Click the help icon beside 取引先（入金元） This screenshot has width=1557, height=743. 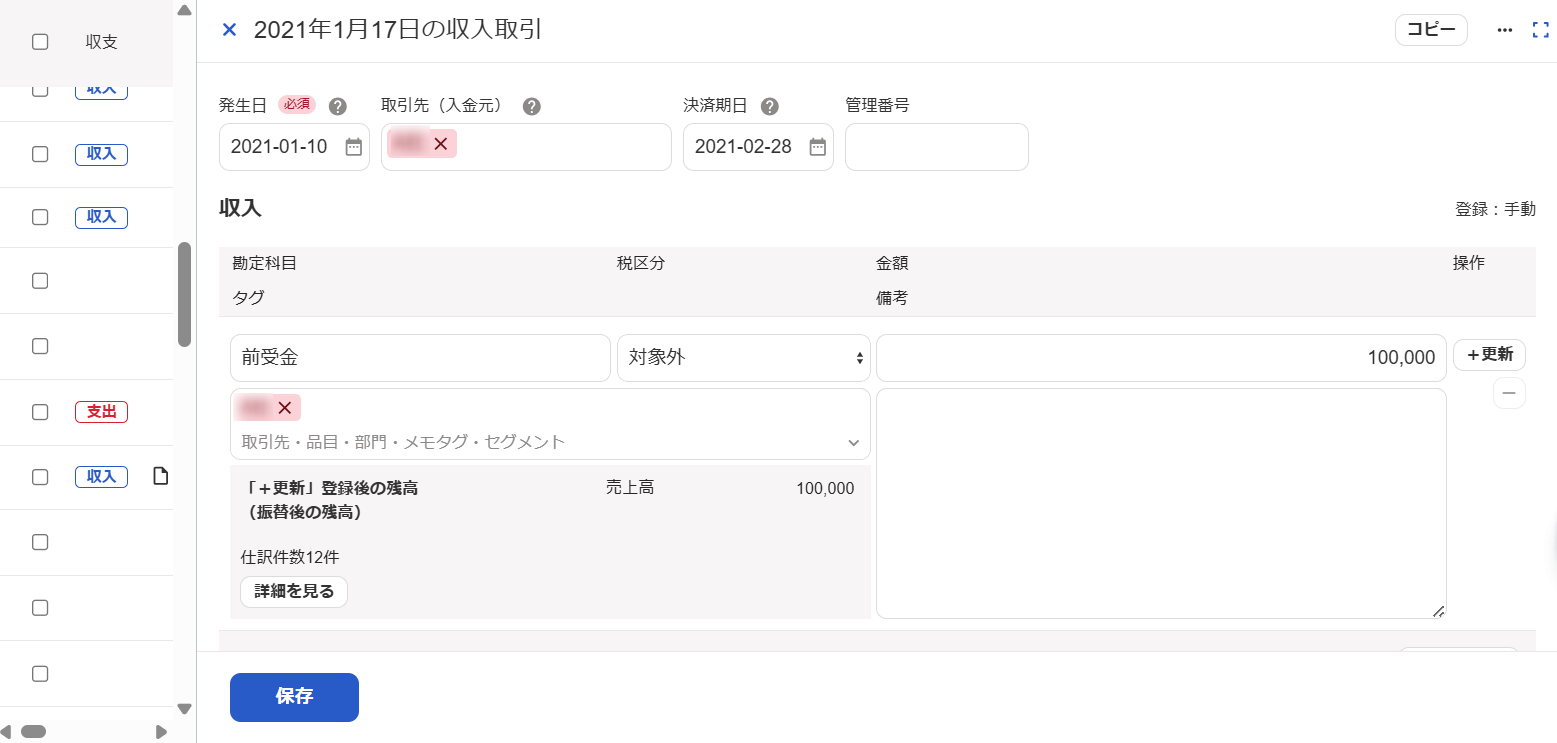click(x=532, y=106)
